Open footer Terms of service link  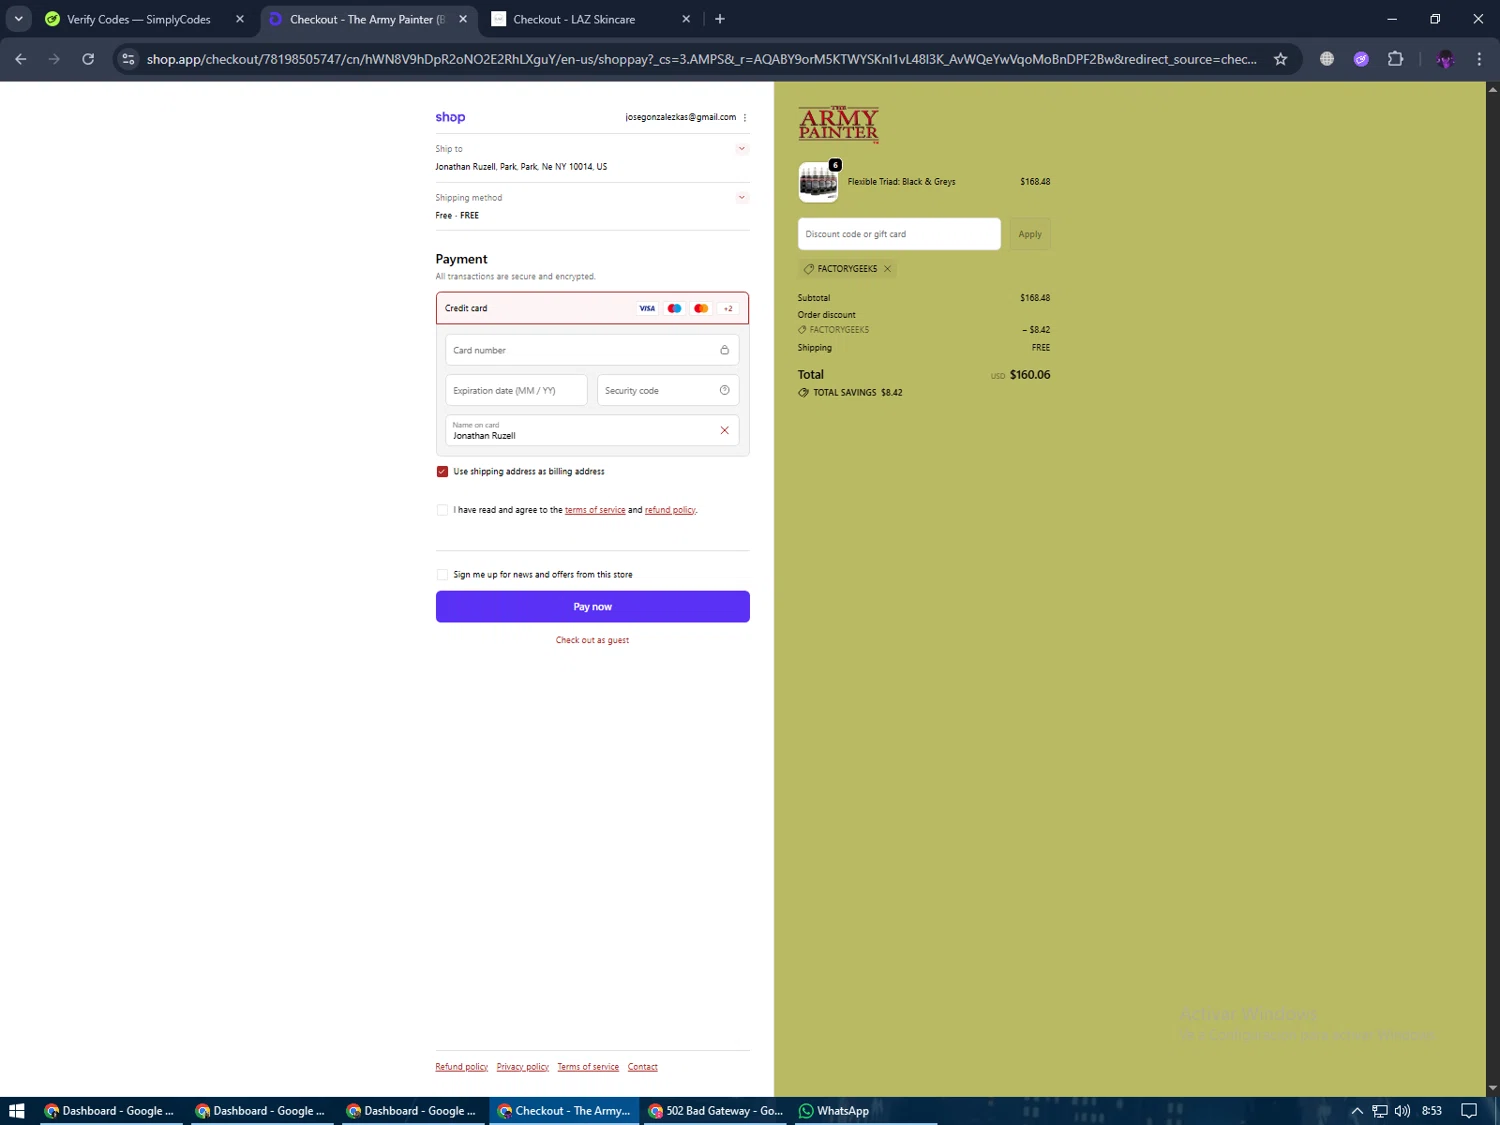point(588,1067)
